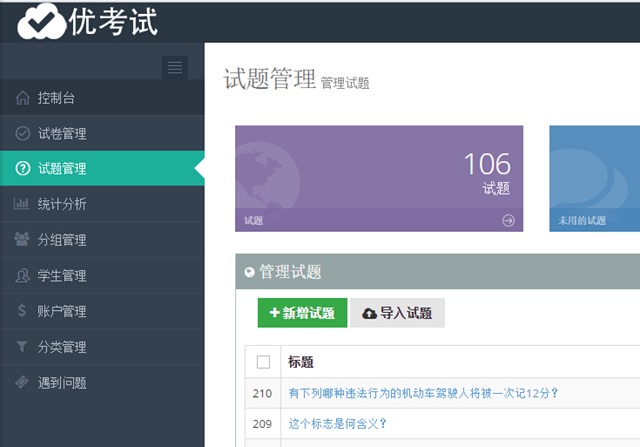The image size is (640, 447).
Task: Select the 控制台 menu item
Action: click(56, 98)
